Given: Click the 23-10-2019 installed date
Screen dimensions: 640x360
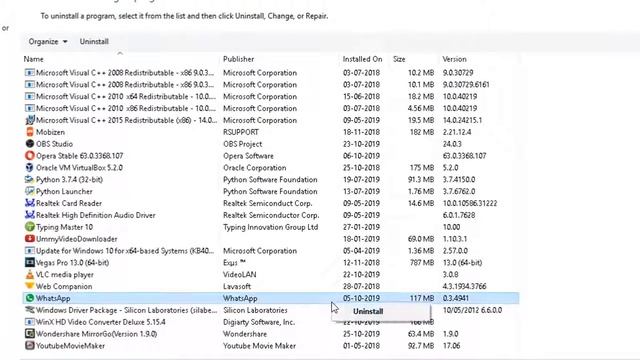Looking at the screenshot, I should click(361, 144).
